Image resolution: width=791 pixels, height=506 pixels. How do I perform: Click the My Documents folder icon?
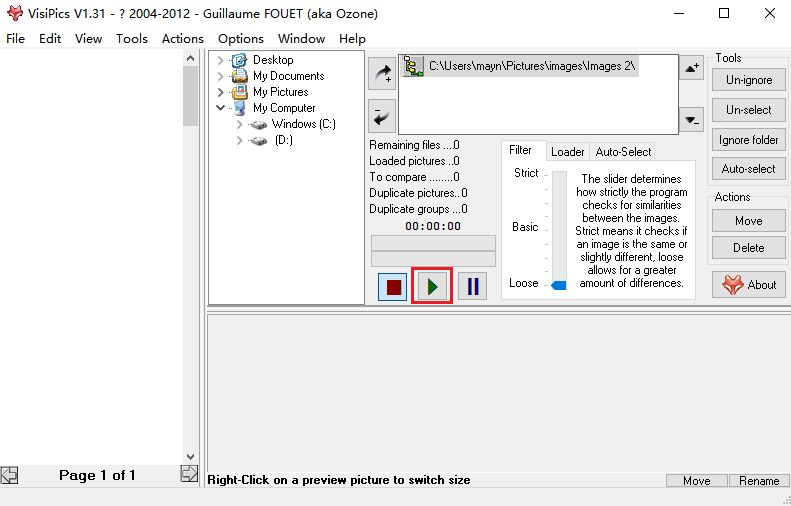(x=239, y=76)
